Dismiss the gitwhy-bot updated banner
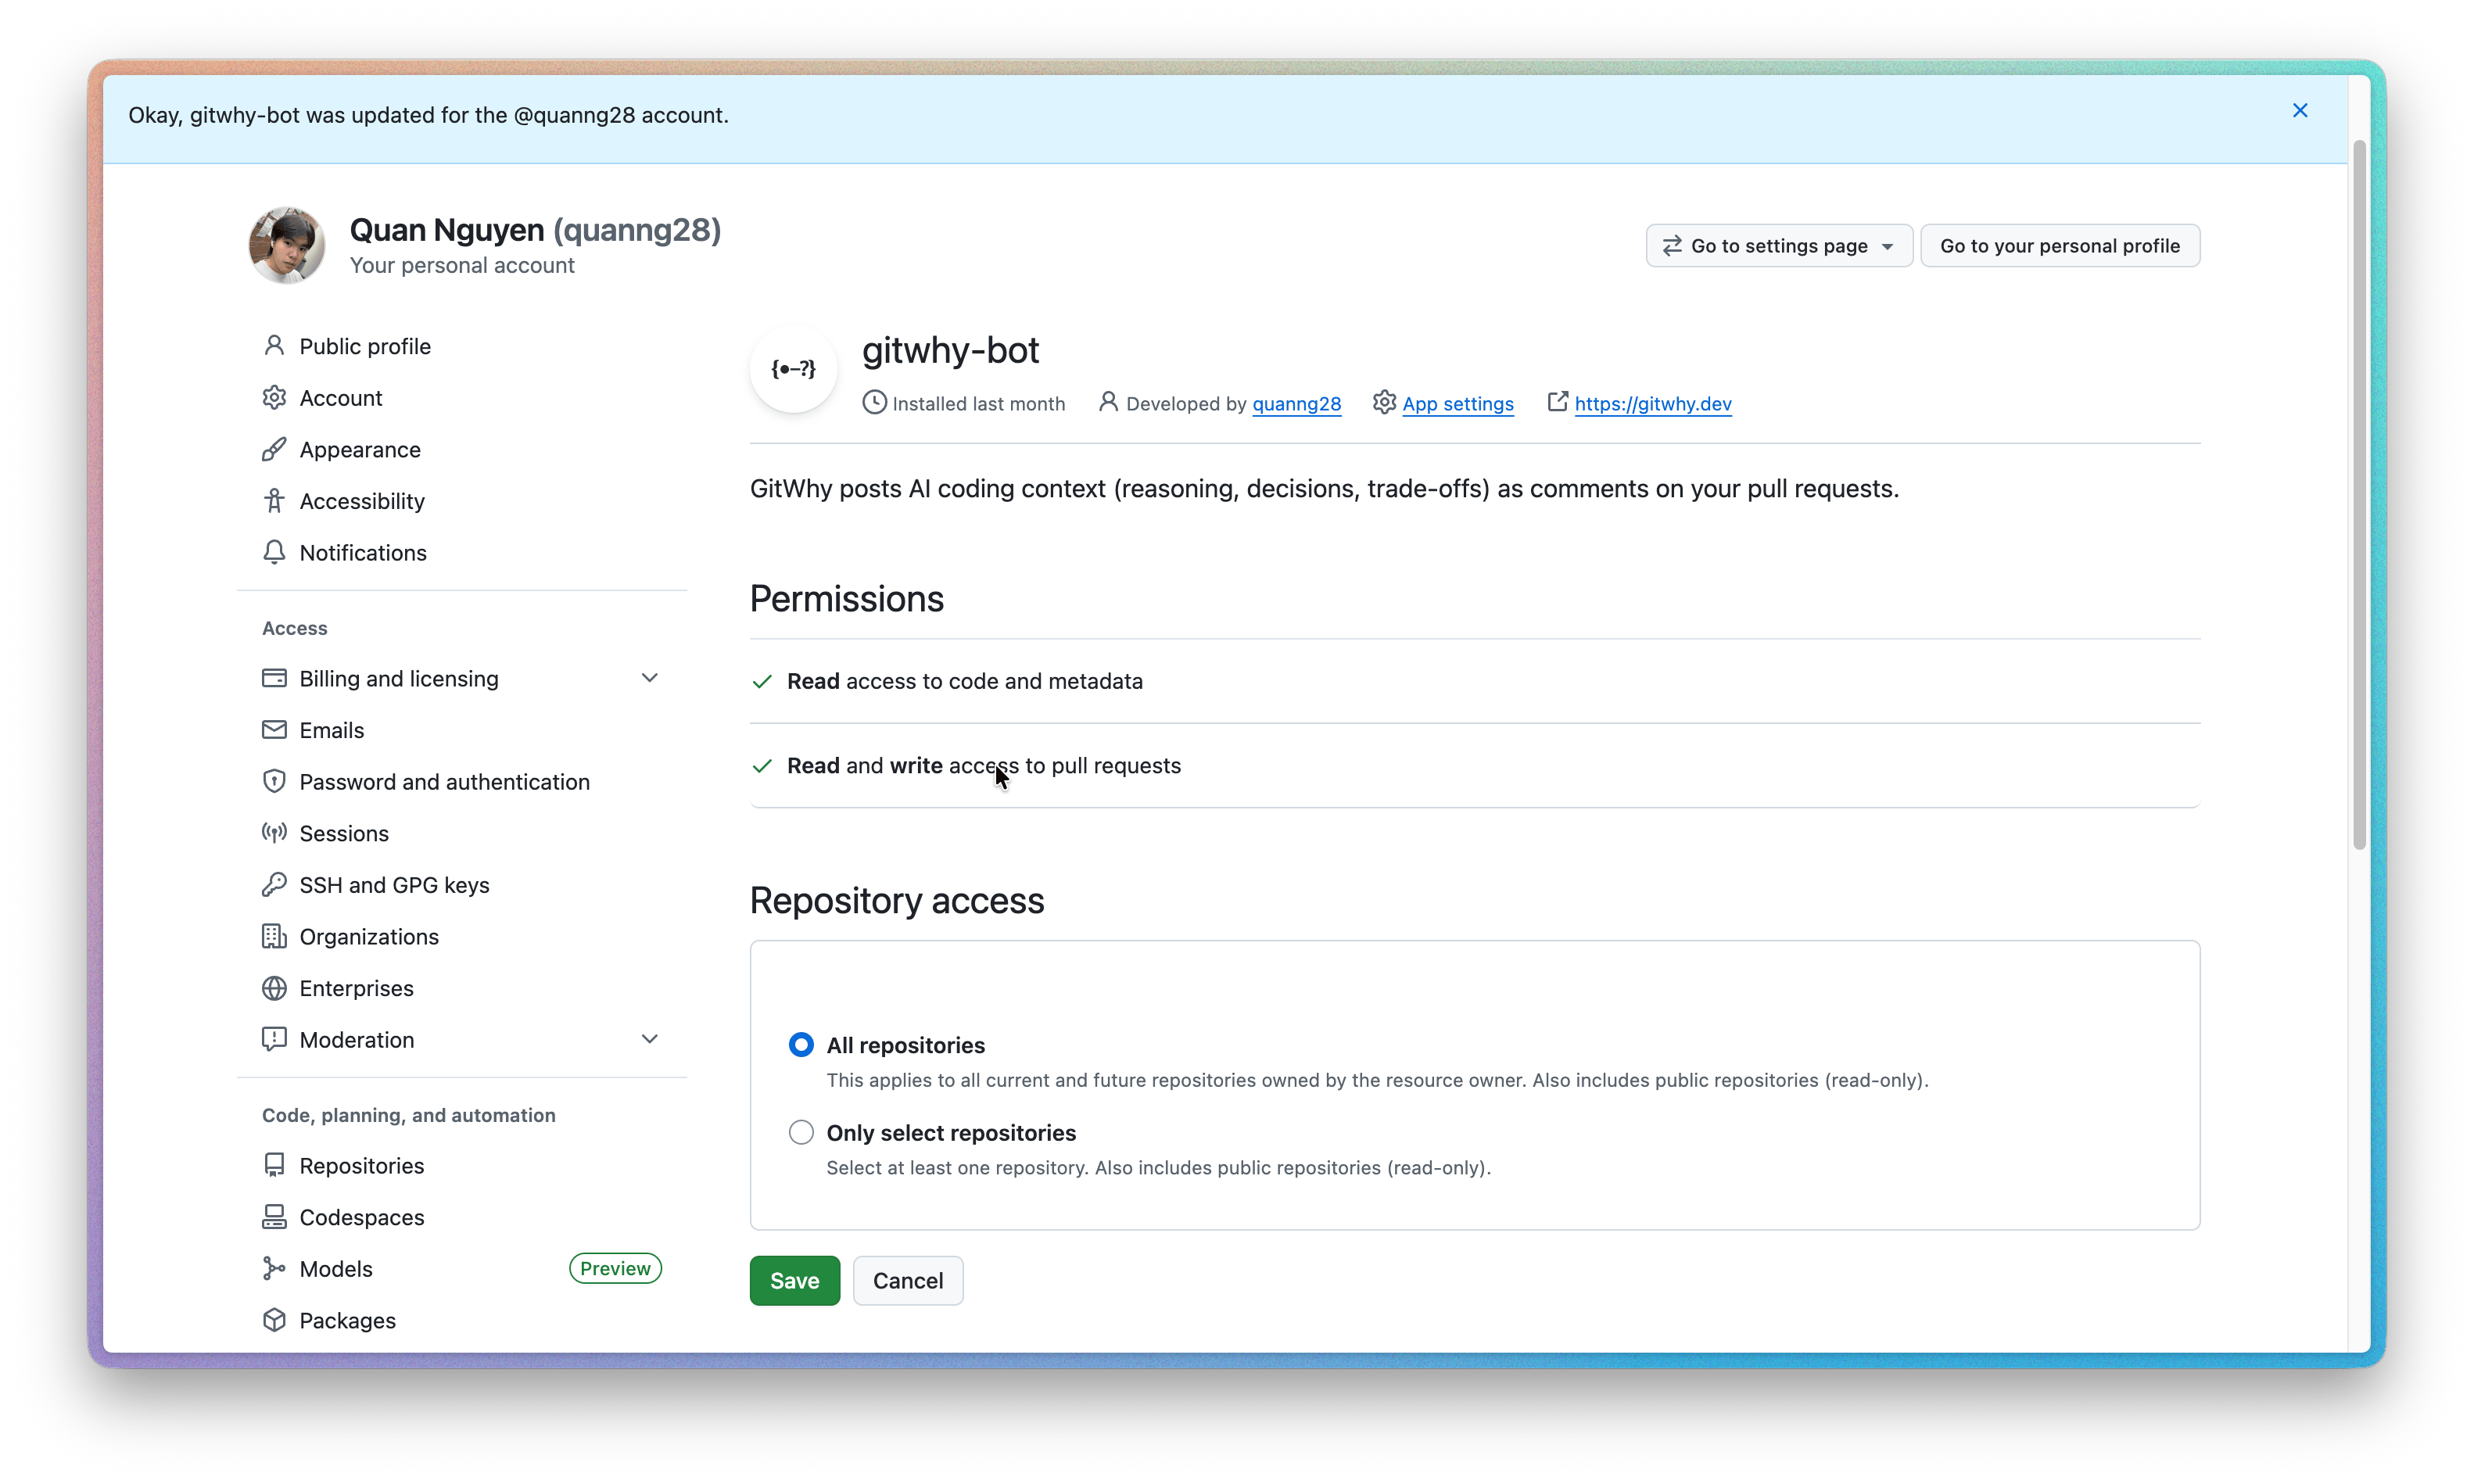The width and height of the screenshot is (2474, 1484). (2300, 110)
